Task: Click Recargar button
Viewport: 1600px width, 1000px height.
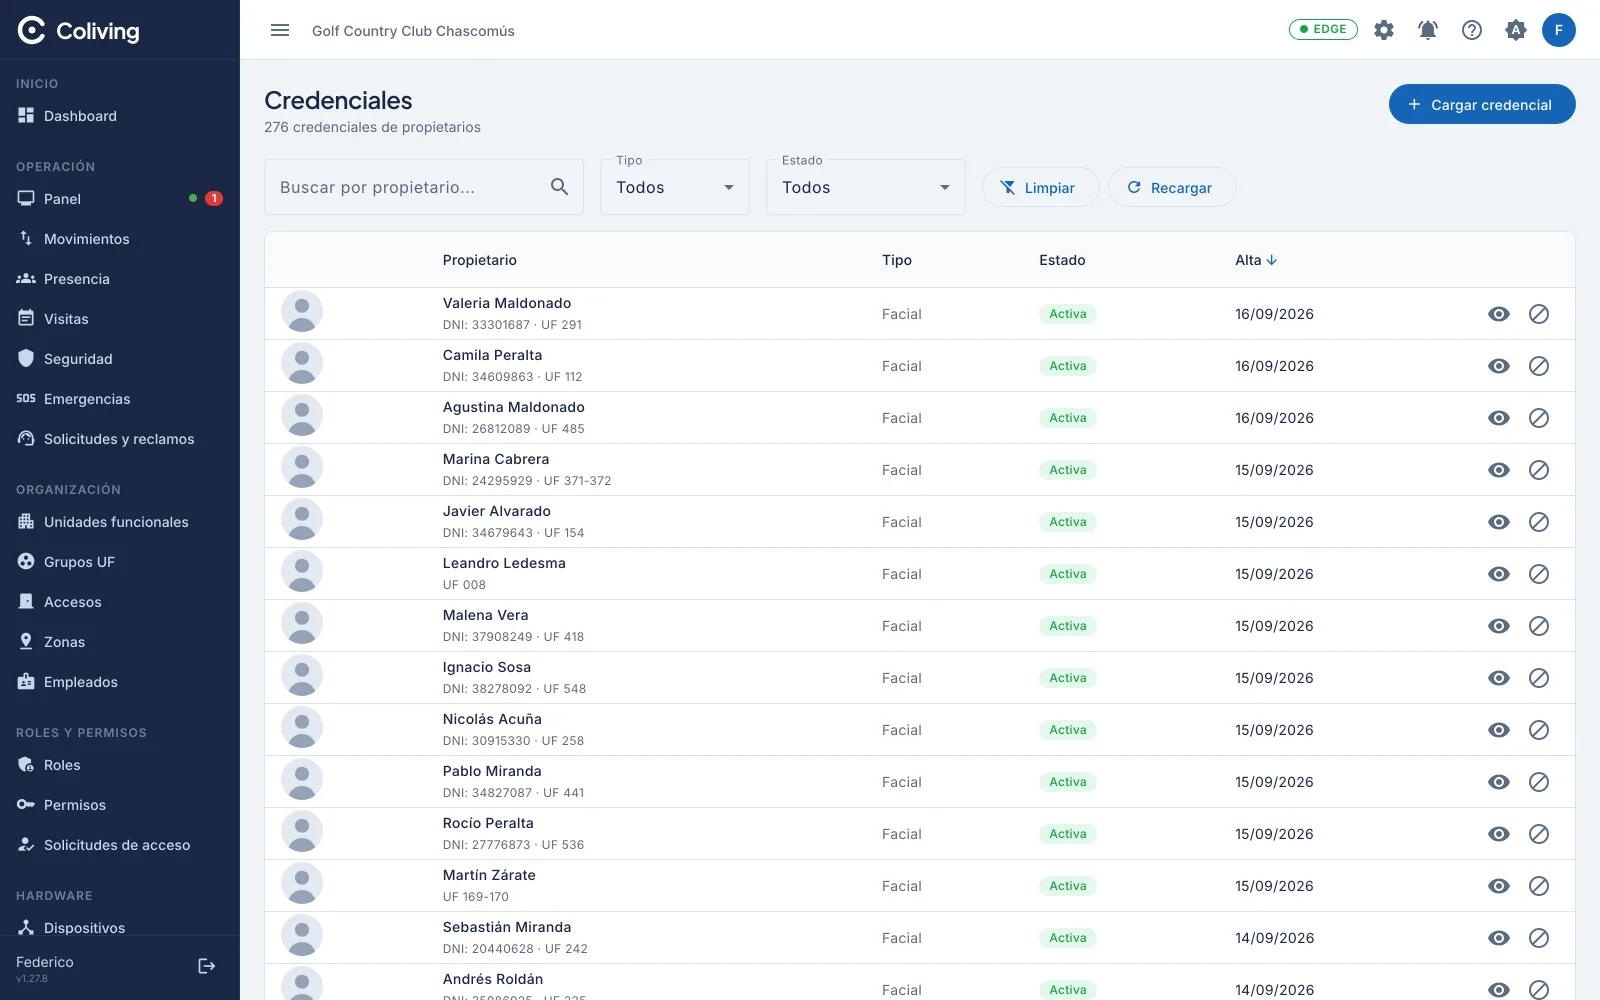Action: tap(1172, 187)
